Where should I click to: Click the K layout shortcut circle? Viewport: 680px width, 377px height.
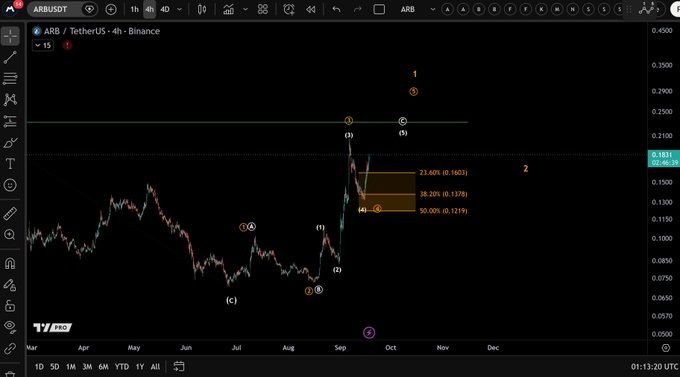coord(541,9)
